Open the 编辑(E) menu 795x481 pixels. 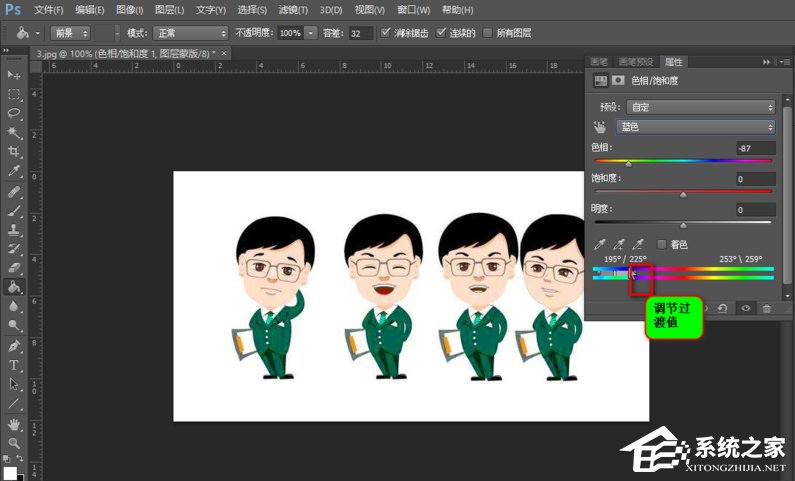(90, 10)
